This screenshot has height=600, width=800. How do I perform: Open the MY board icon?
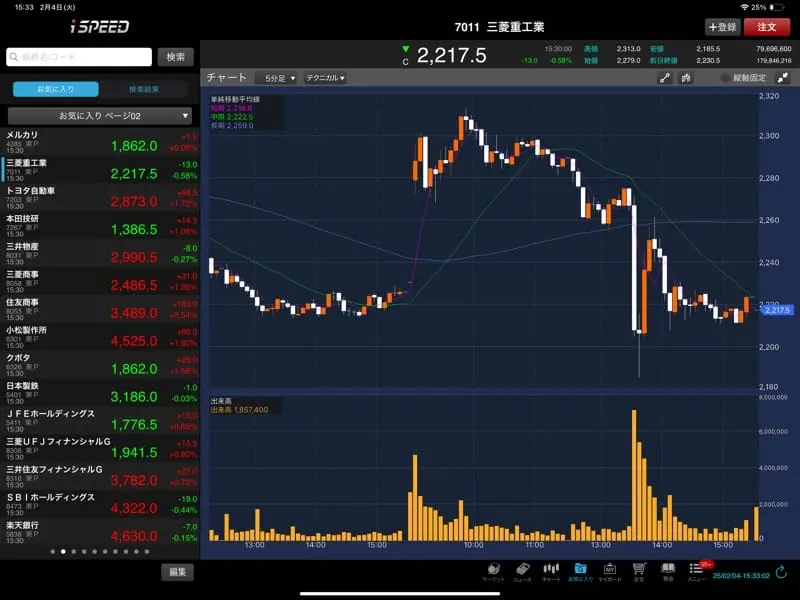[x=609, y=571]
